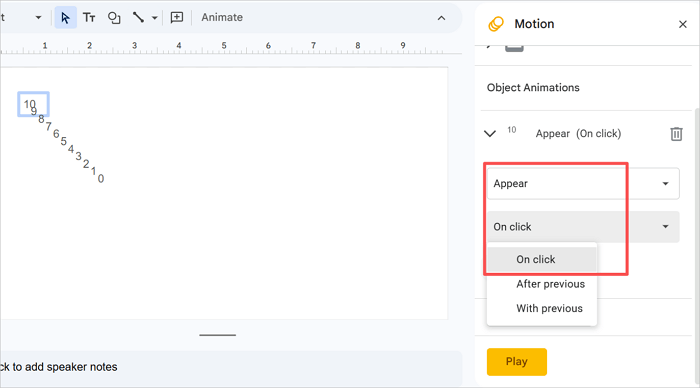Click the Add comment icon
The height and width of the screenshot is (388, 700).
177,18
